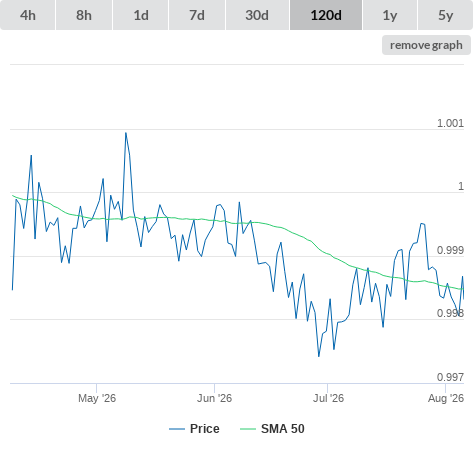Click the Jul '26 axis label
This screenshot has height=455, width=474.
click(x=328, y=398)
